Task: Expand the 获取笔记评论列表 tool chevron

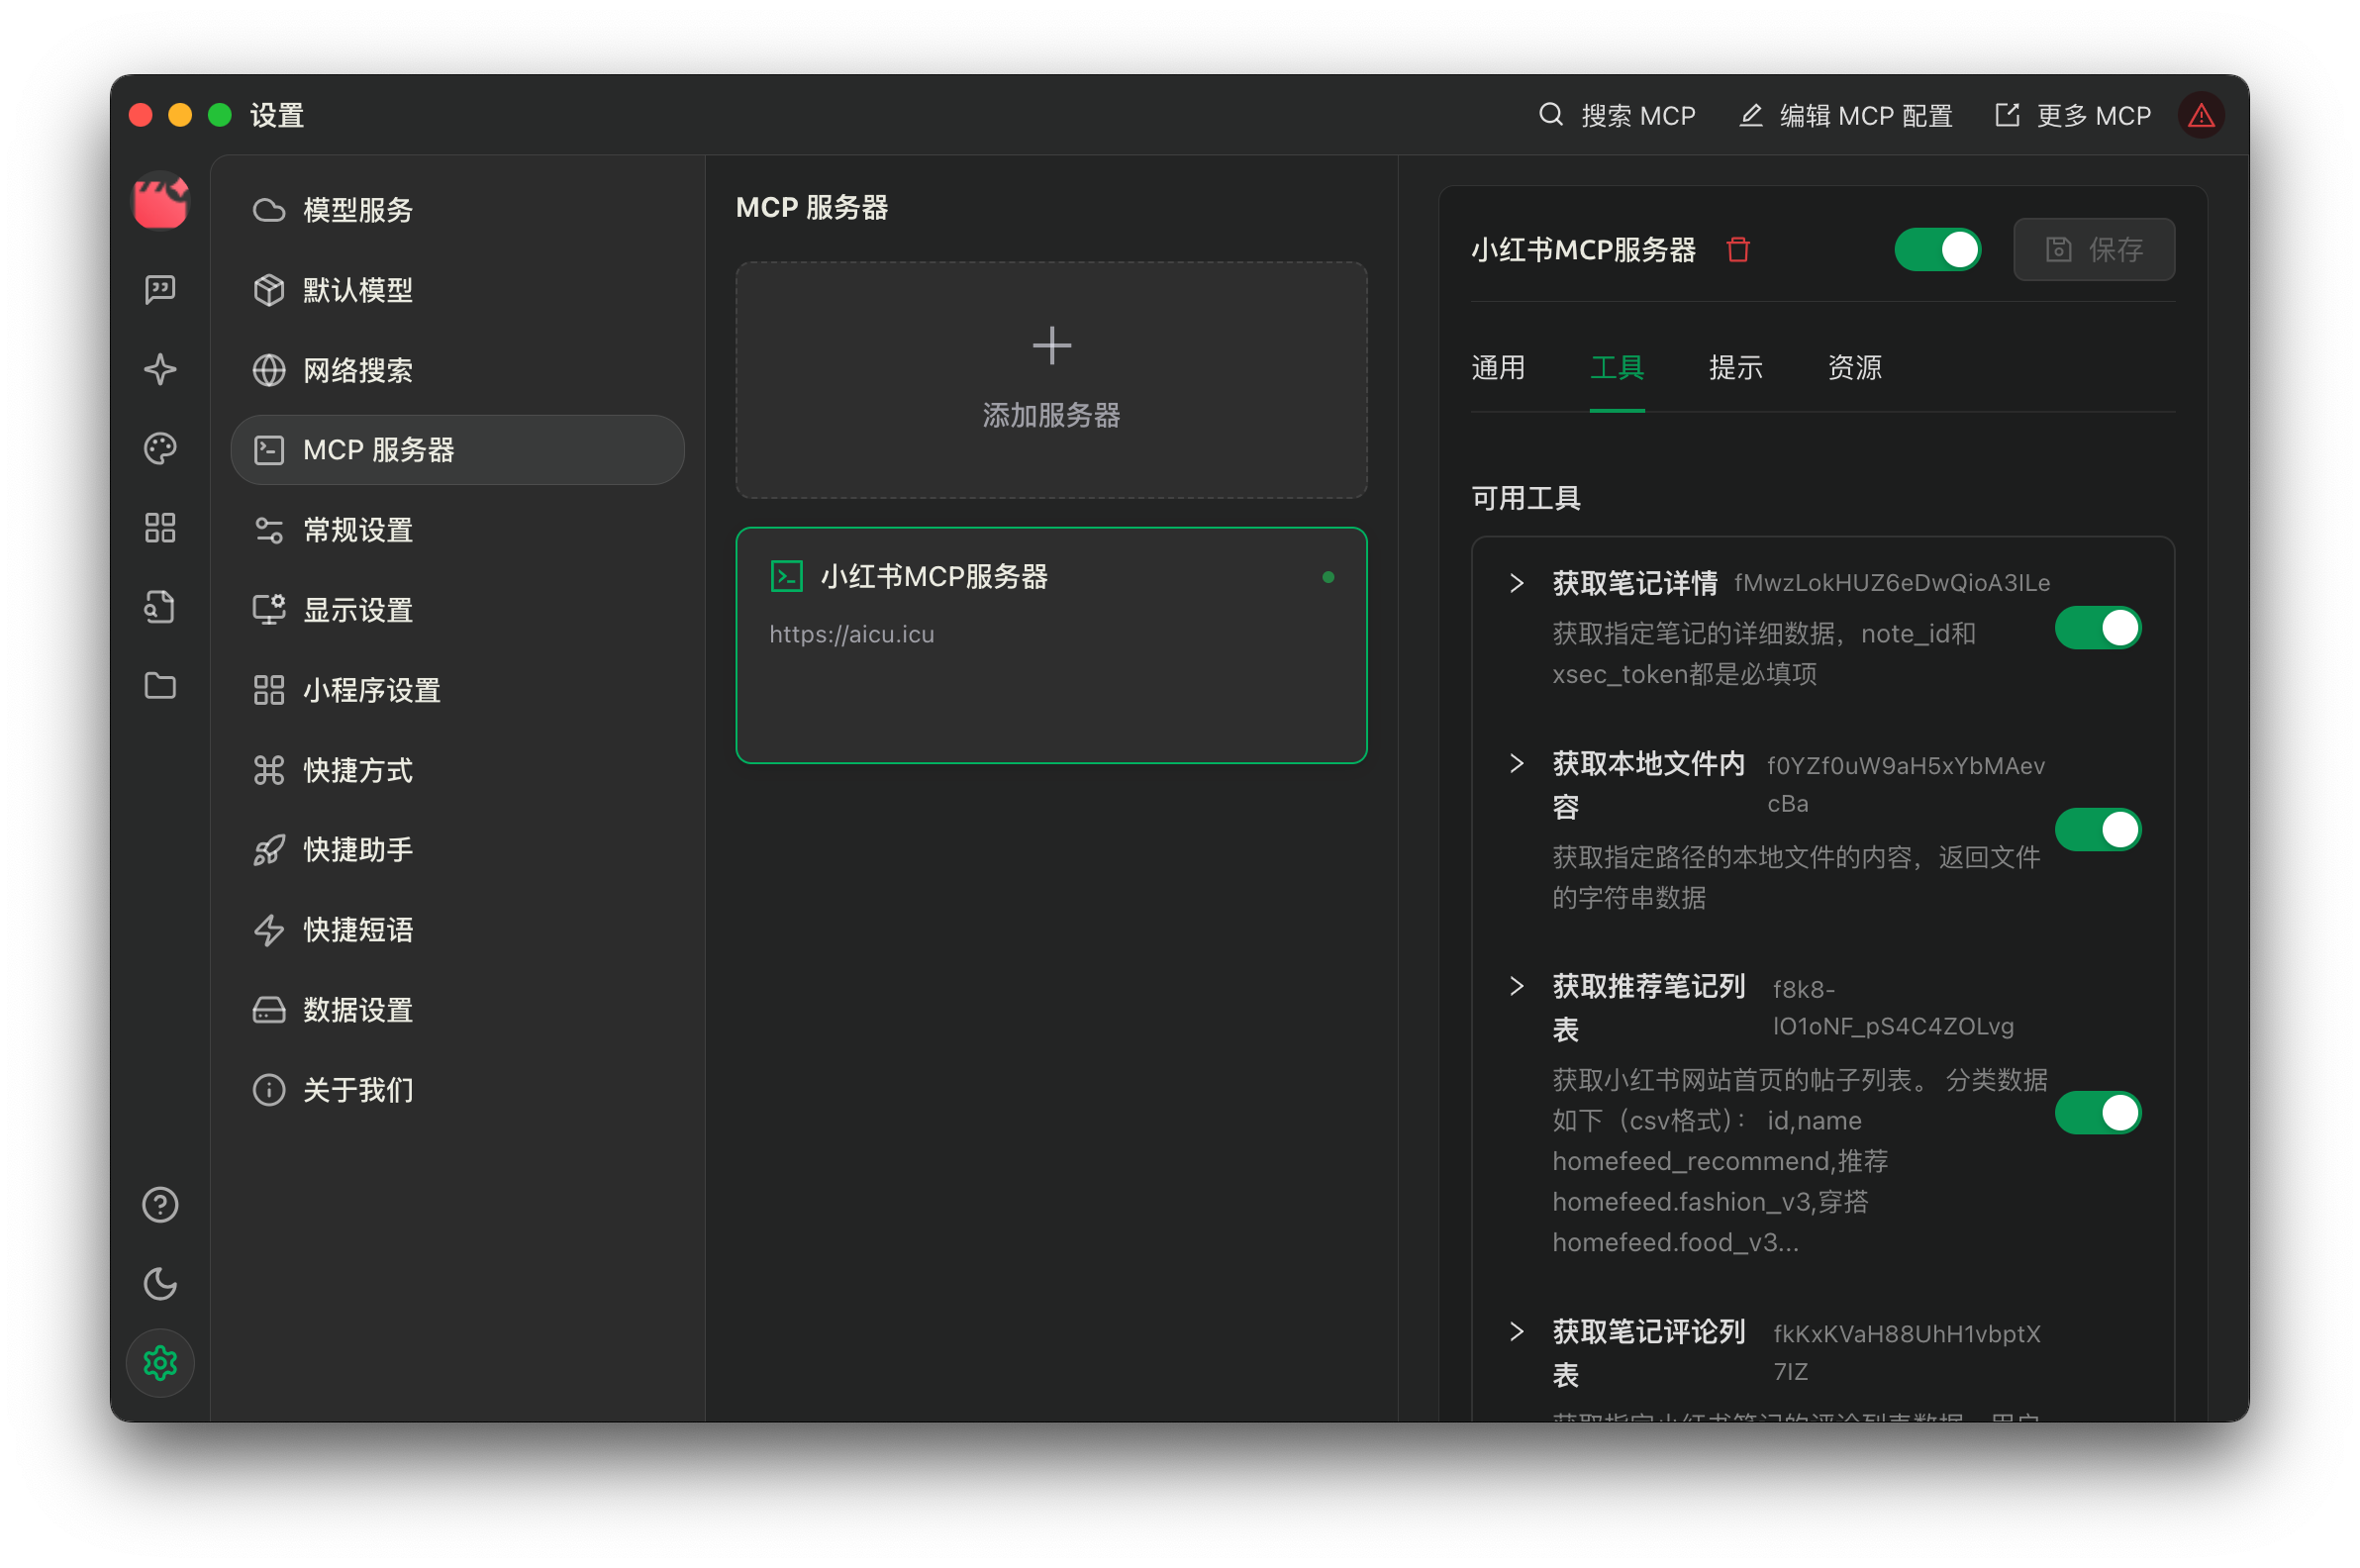Action: [1517, 1331]
